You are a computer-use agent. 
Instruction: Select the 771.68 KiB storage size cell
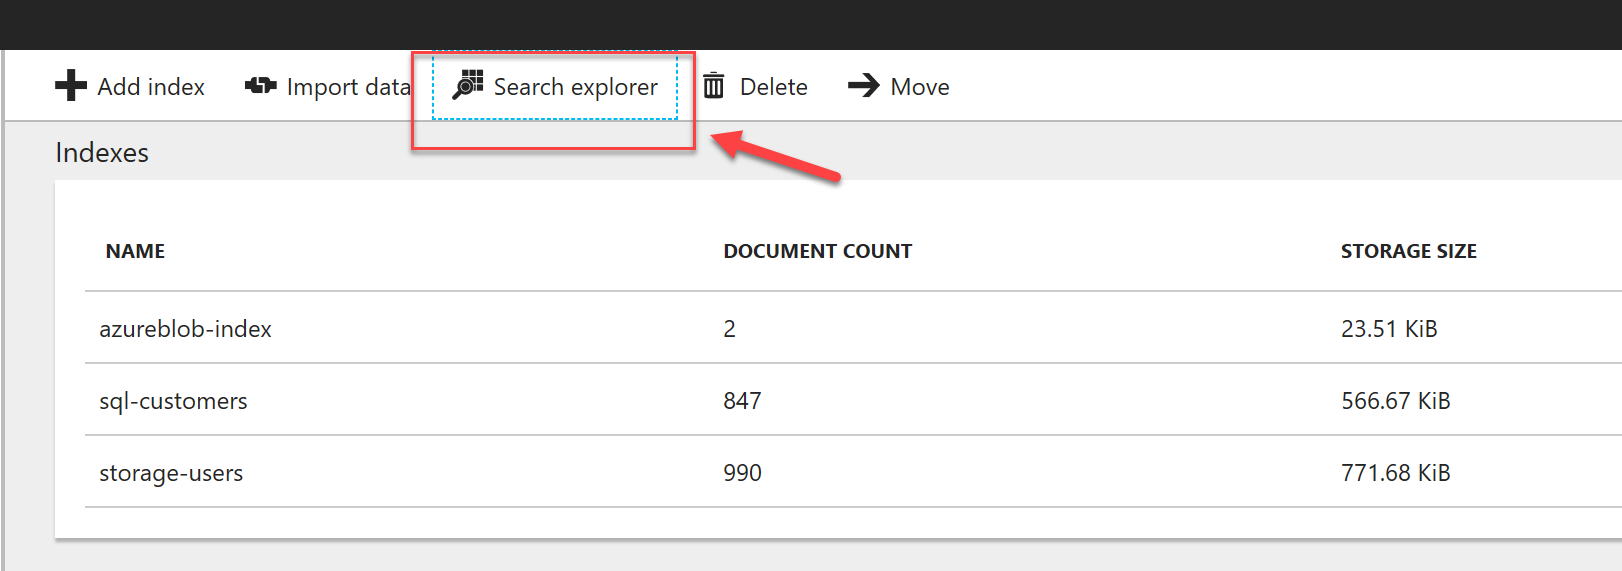click(x=1396, y=473)
